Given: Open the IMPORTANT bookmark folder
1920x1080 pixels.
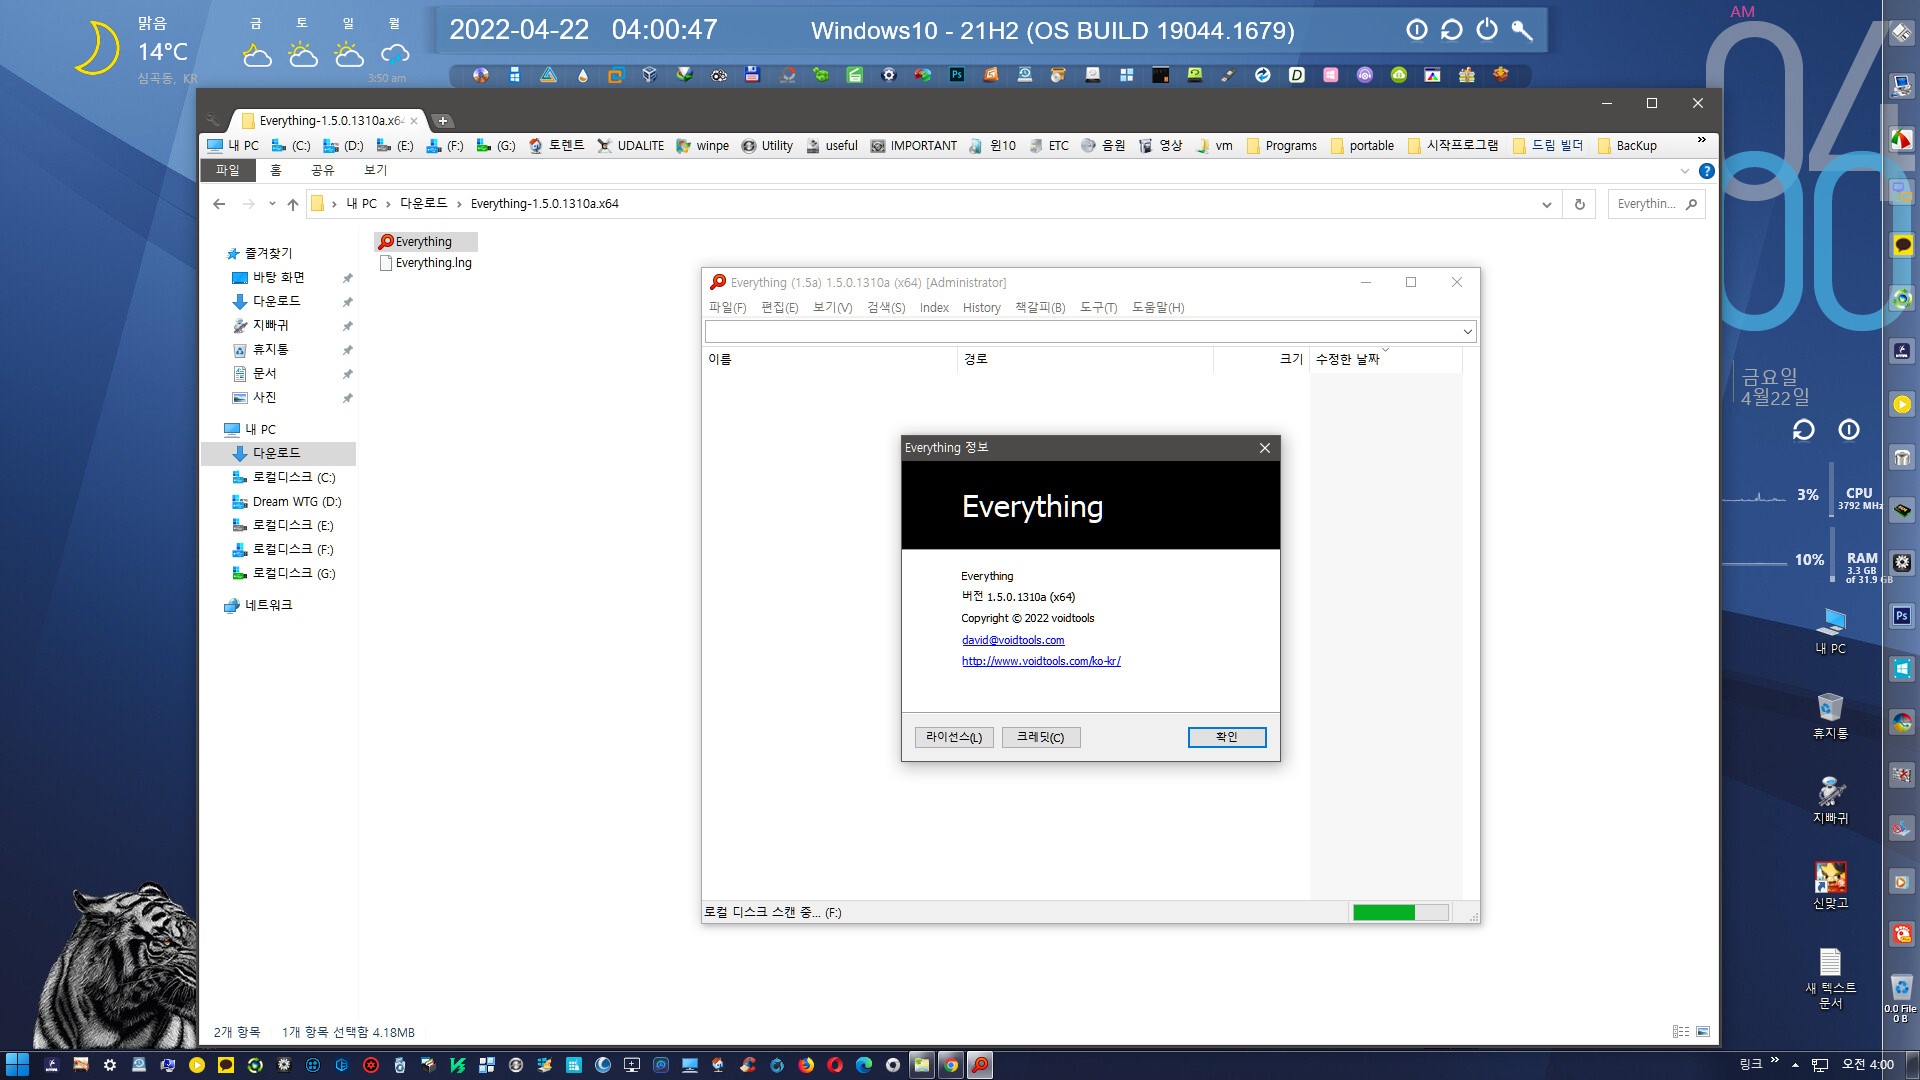Looking at the screenshot, I should [913, 146].
